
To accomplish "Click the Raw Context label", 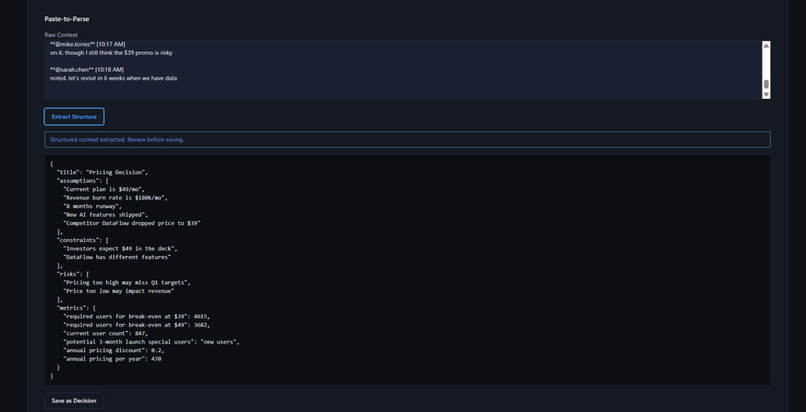I will click(x=61, y=35).
